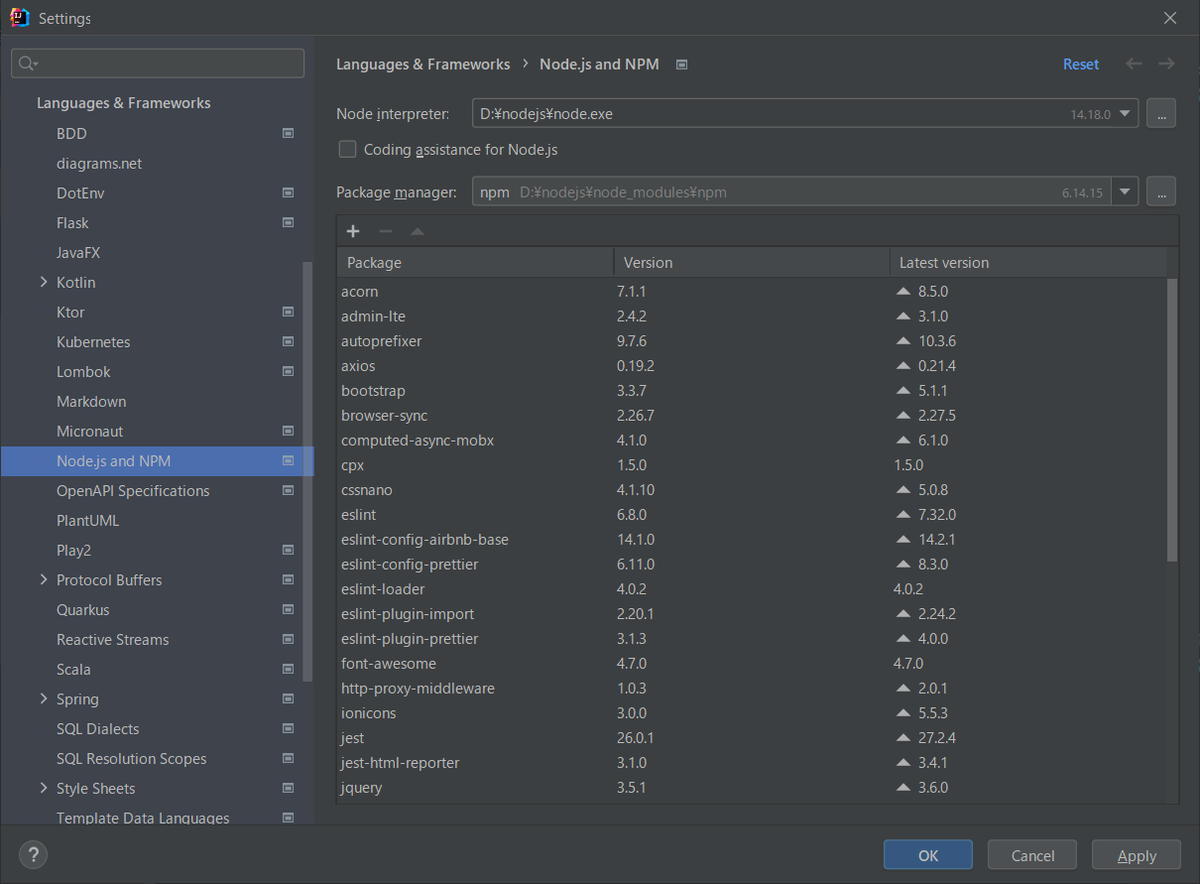Select the font-awesome package row
This screenshot has height=884, width=1200.
752,664
